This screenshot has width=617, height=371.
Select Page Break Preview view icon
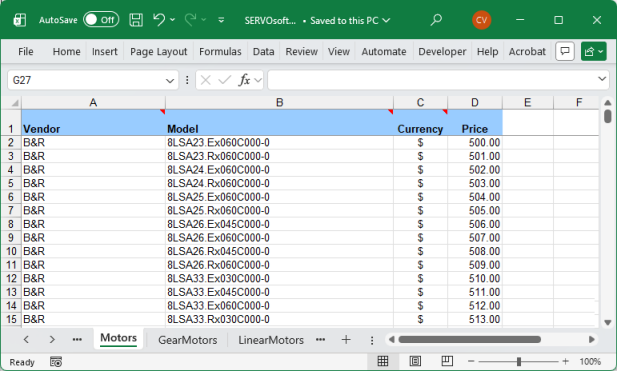(447, 361)
